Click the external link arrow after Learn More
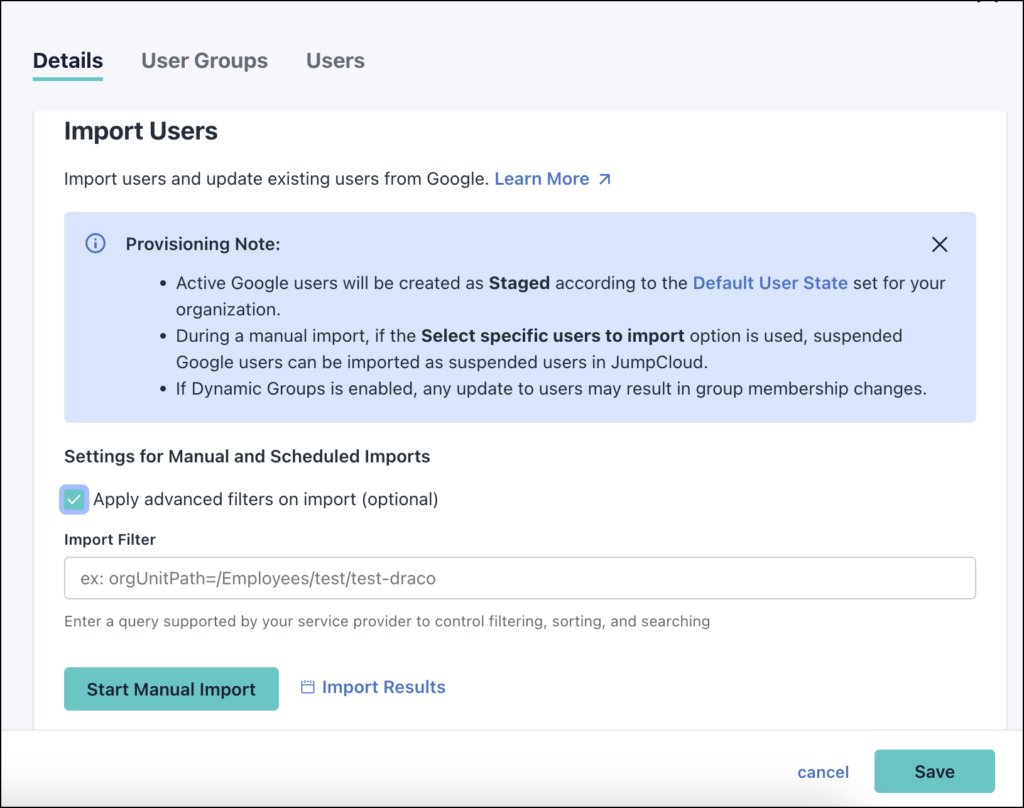Viewport: 1024px width, 808px height. (604, 178)
